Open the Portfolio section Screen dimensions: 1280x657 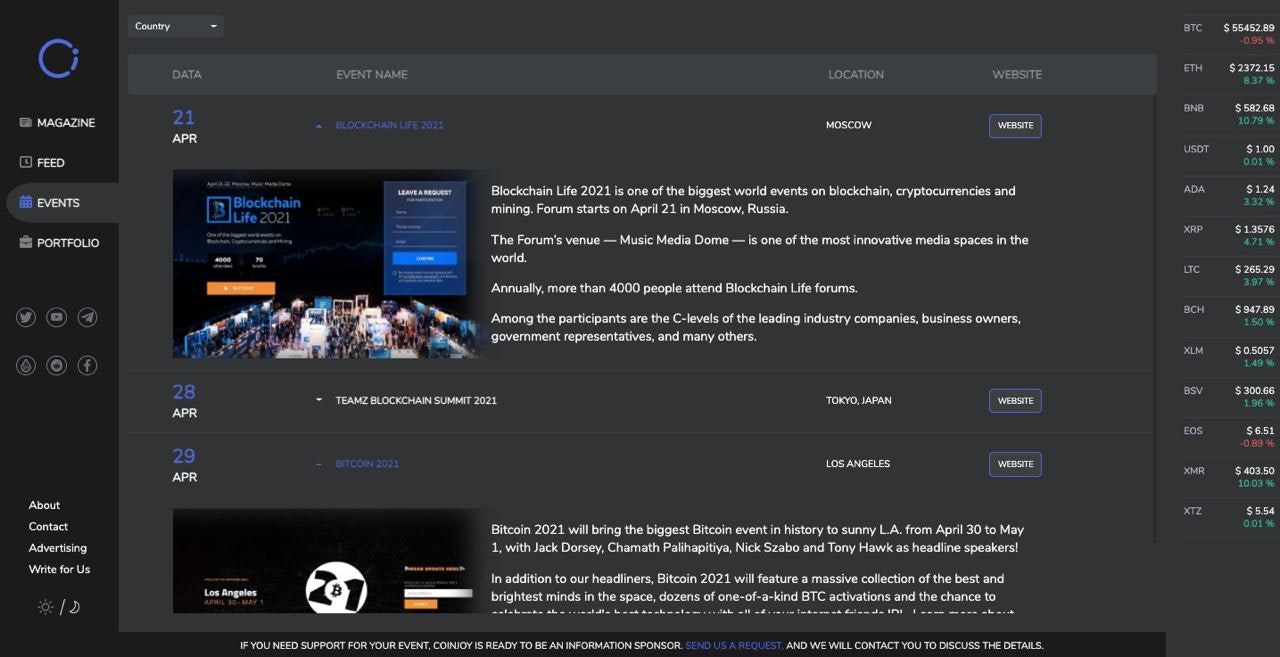point(60,242)
